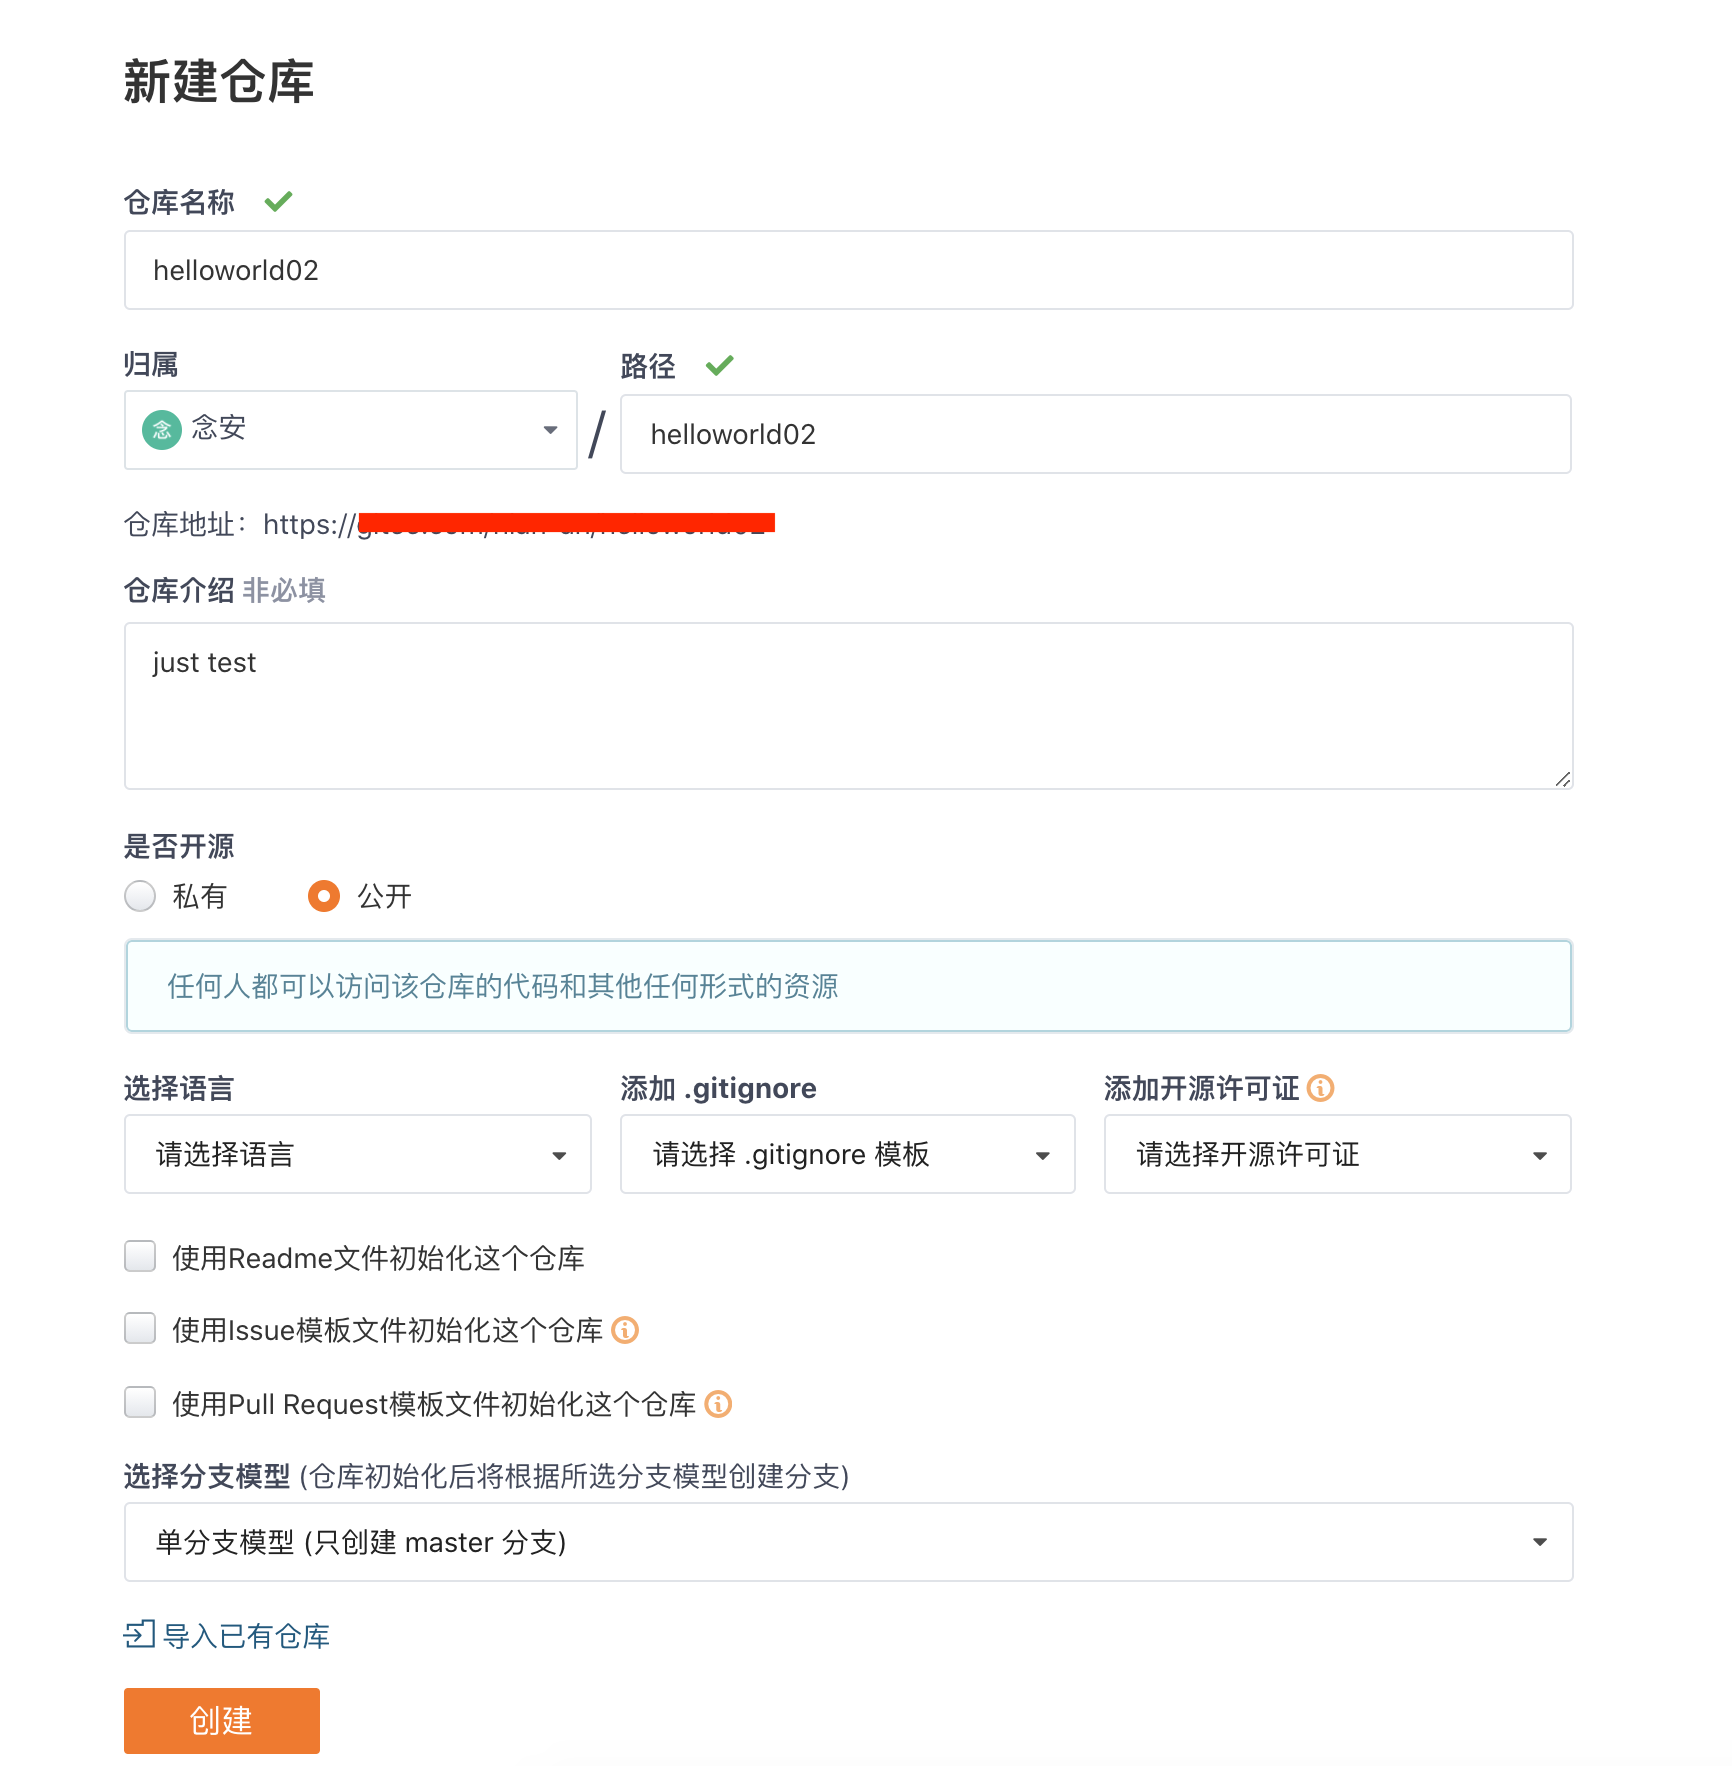Open the 请选择开源许可证 dropdown
Image resolution: width=1732 pixels, height=1766 pixels.
[1337, 1154]
